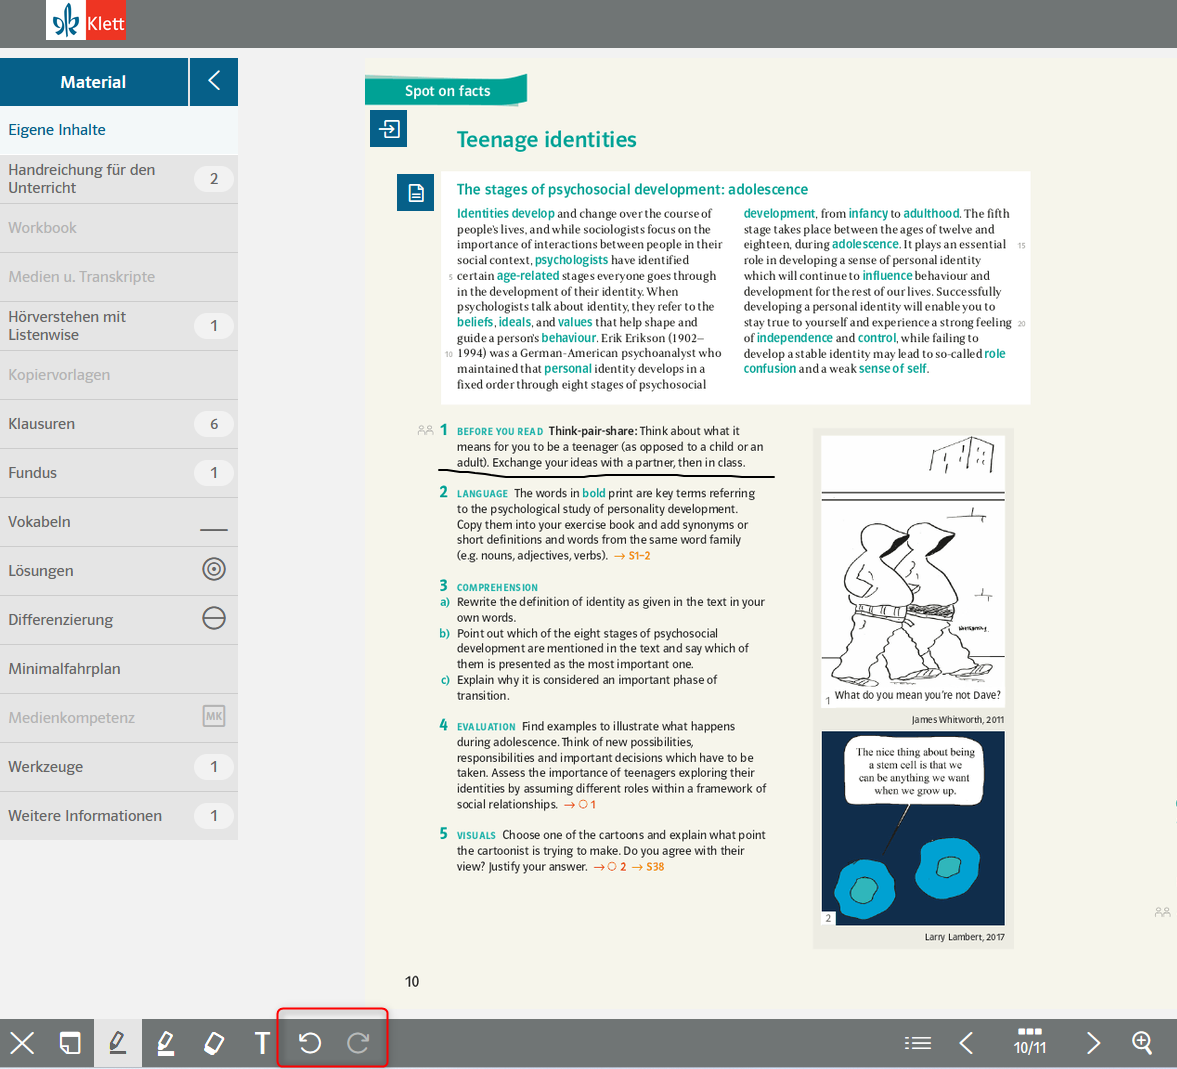Select the highlighter marker tool
The height and width of the screenshot is (1069, 1177).
166,1043
